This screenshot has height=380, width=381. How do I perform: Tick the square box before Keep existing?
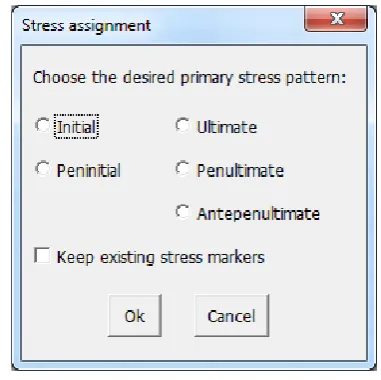[42, 256]
